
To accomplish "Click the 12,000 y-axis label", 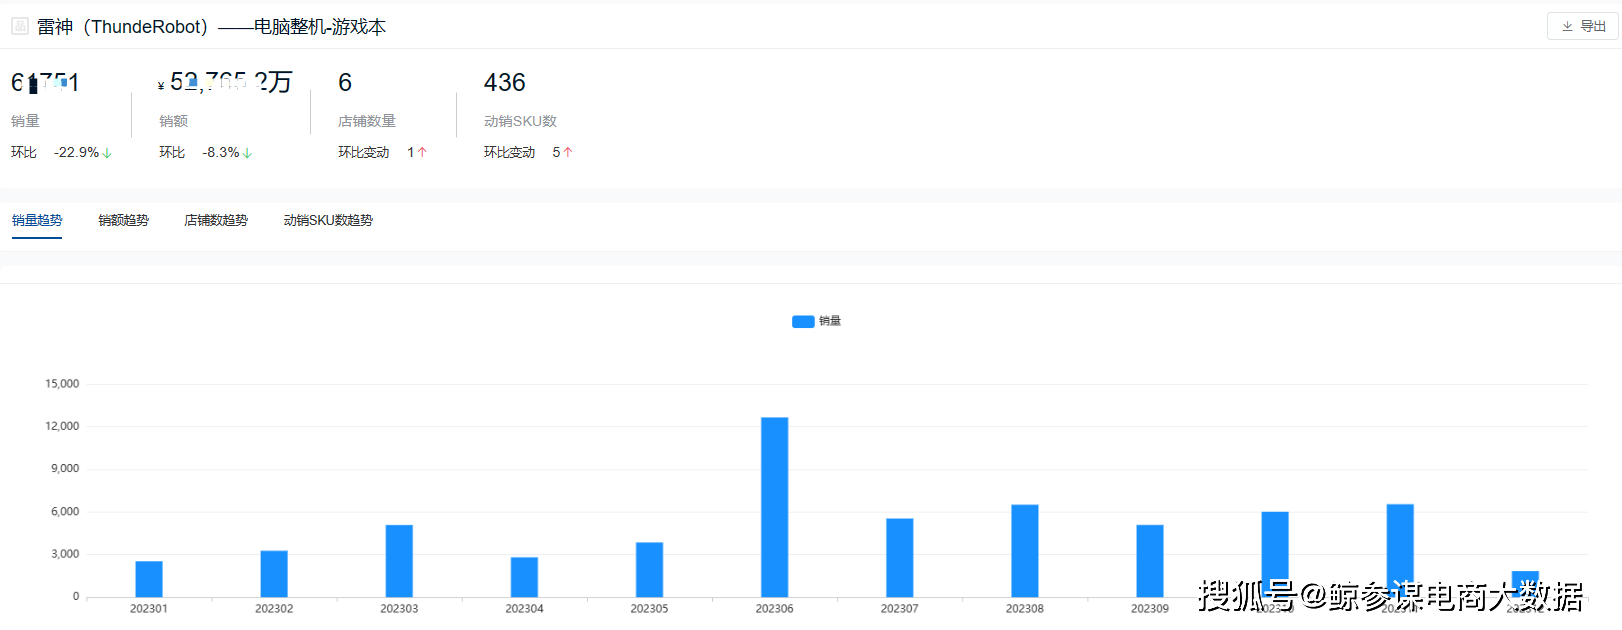I will click(62, 426).
